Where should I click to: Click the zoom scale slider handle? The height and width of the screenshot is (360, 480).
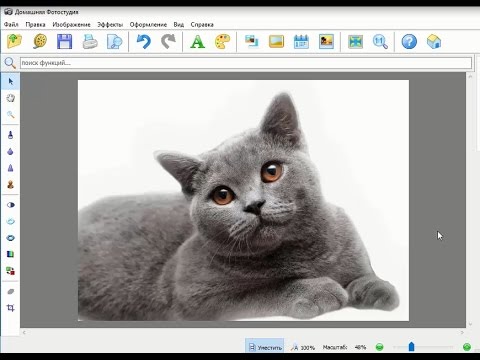click(411, 347)
